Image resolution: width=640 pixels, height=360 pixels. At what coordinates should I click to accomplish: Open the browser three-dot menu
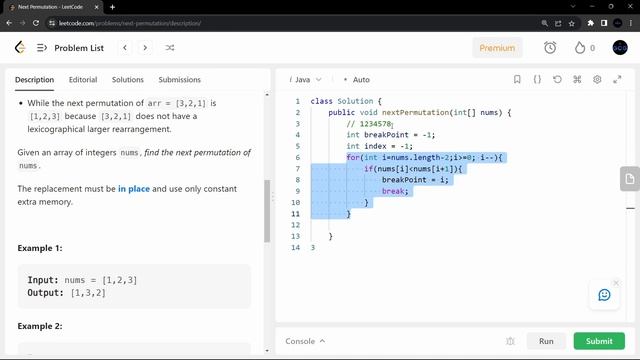coord(631,23)
